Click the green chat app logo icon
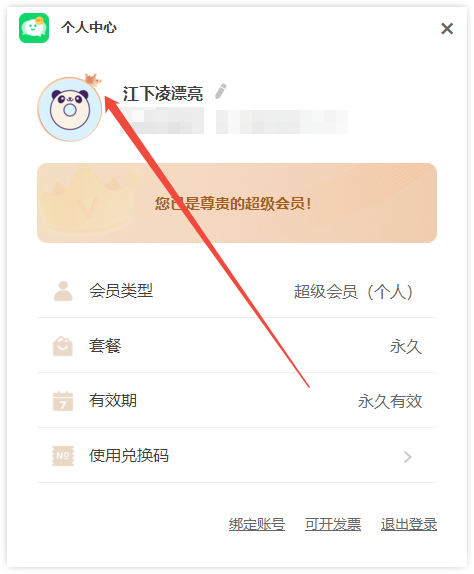 [x=34, y=28]
